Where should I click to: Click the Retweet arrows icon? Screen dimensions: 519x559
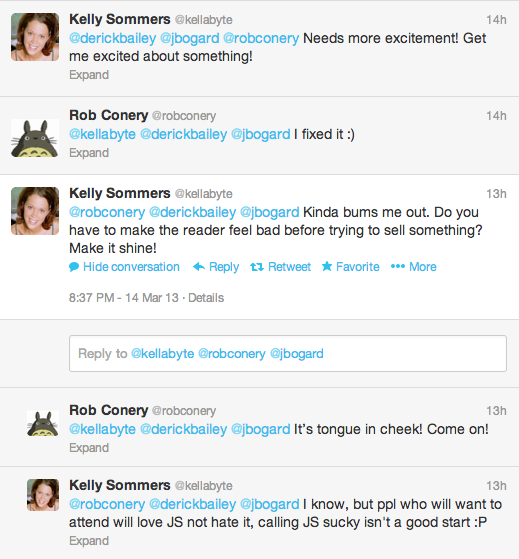point(257,267)
